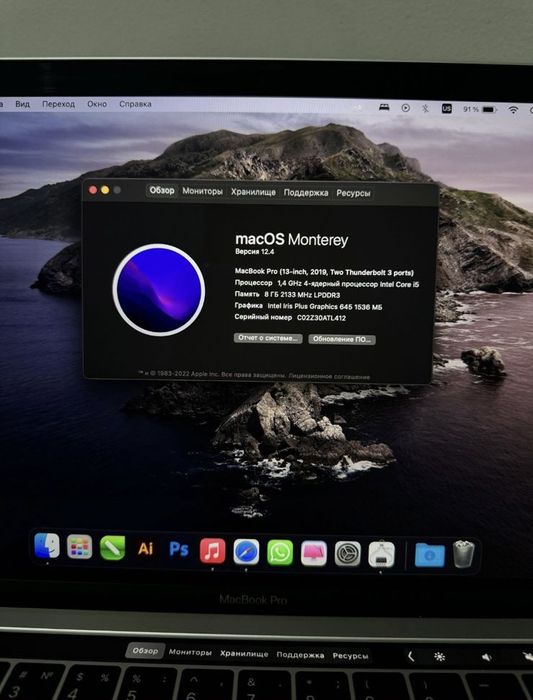Image resolution: width=533 pixels, height=700 pixels.
Task: Open WhatsApp from the Dock
Action: coord(280,553)
